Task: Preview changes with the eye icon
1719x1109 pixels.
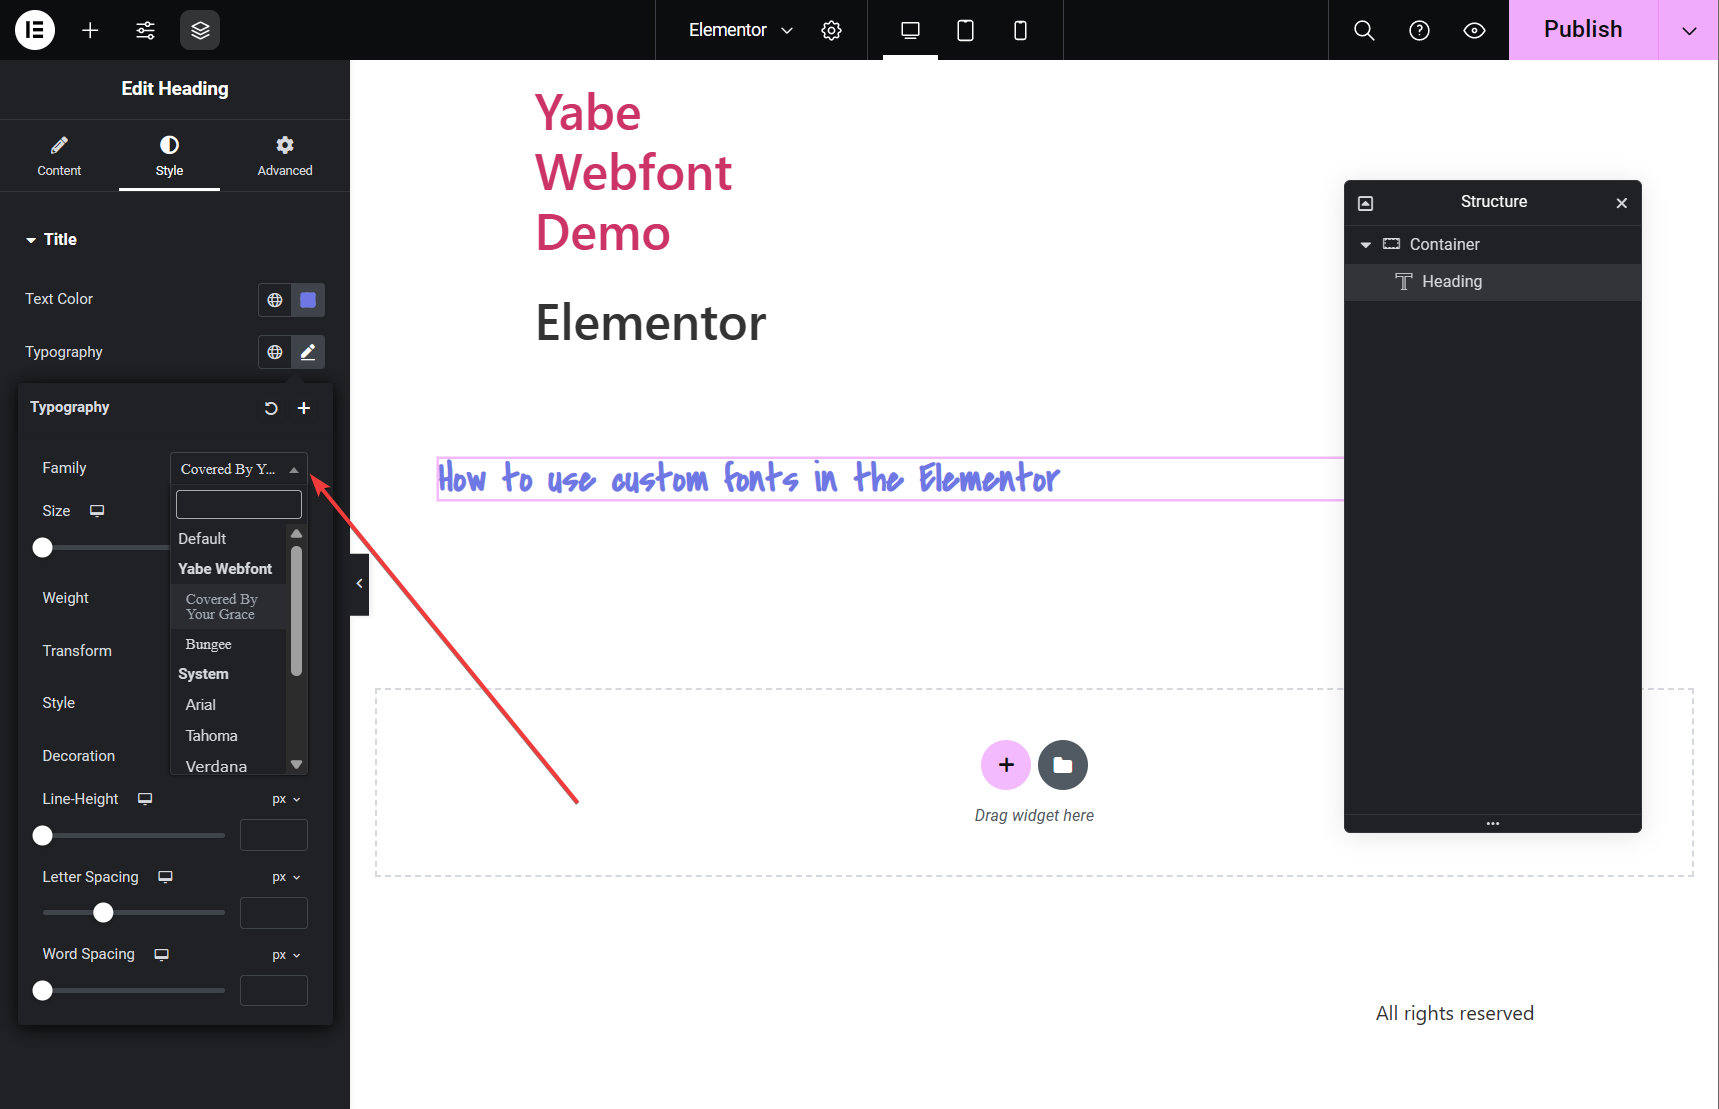Action: tap(1474, 30)
